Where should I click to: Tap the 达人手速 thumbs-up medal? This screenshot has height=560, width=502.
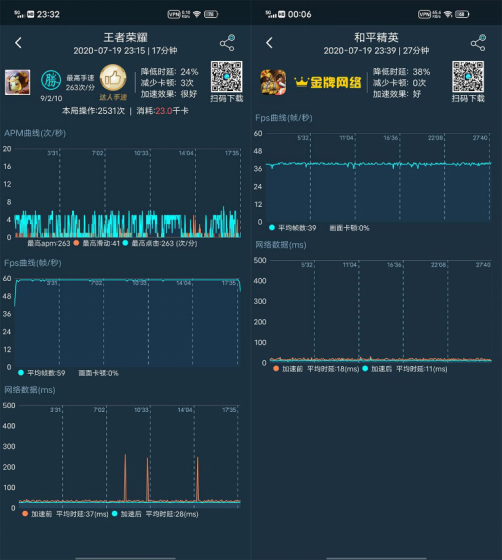pyautogui.click(x=113, y=78)
